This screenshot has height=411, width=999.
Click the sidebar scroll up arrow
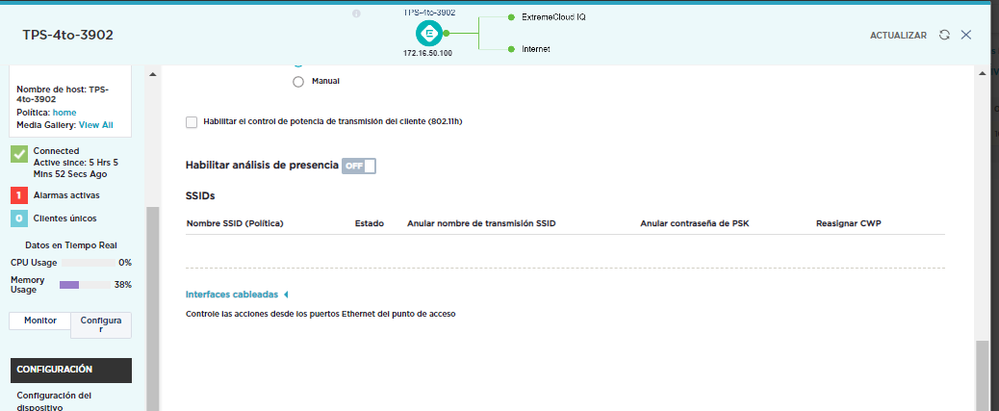tap(153, 74)
